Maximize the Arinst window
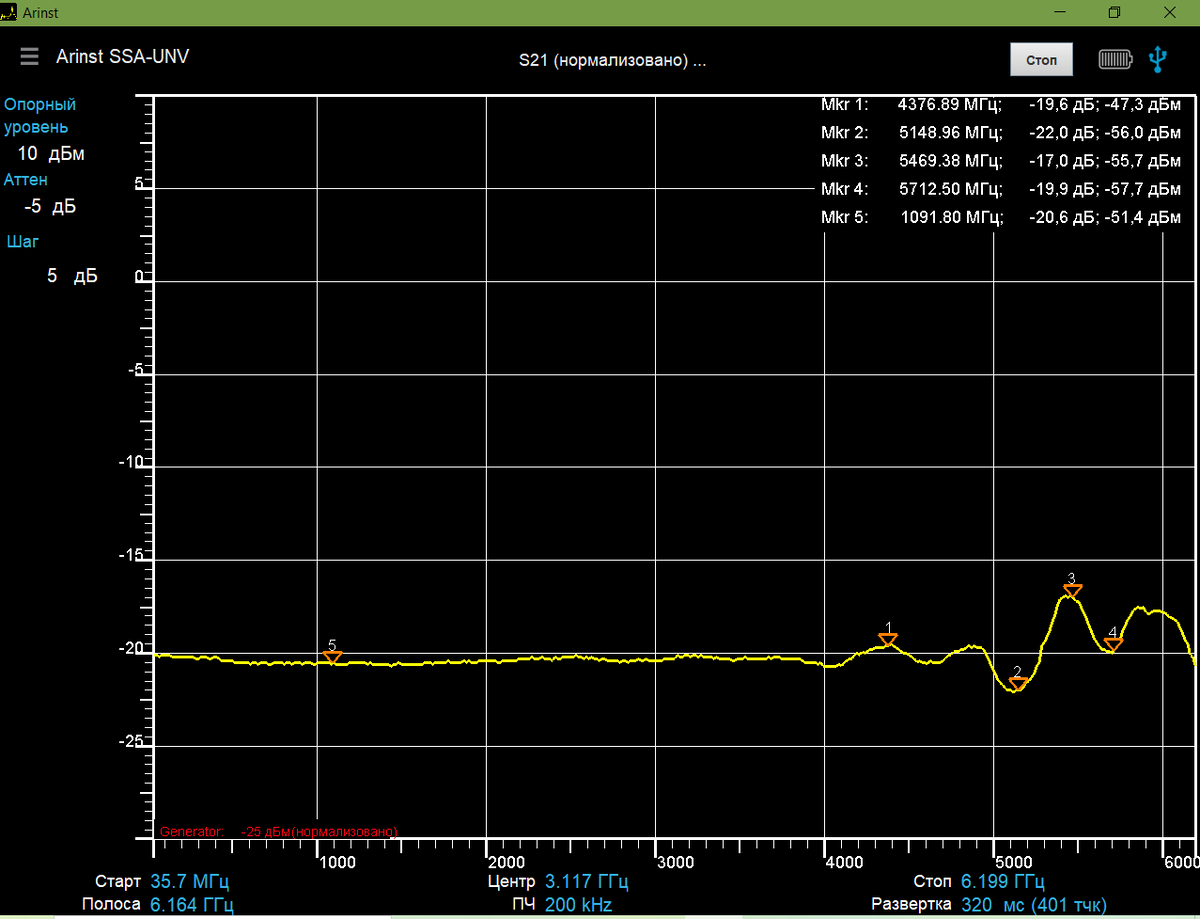 [1114, 13]
